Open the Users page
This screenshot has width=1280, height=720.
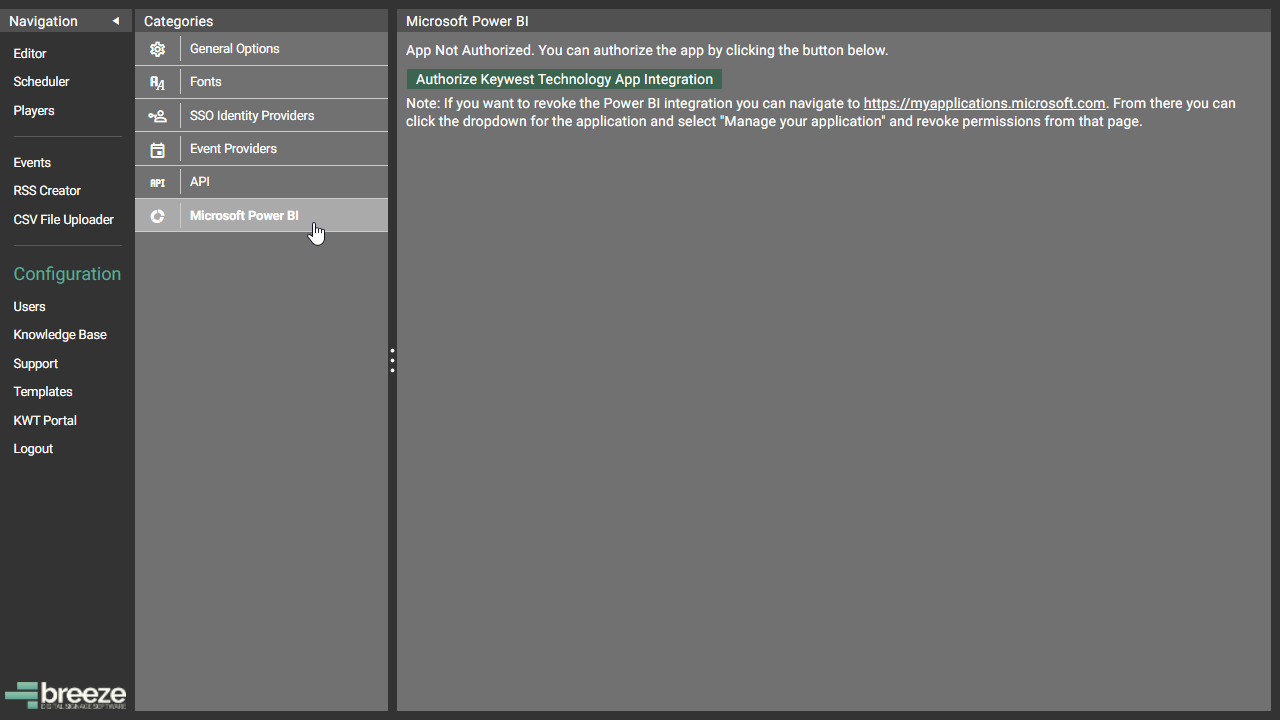coord(29,306)
